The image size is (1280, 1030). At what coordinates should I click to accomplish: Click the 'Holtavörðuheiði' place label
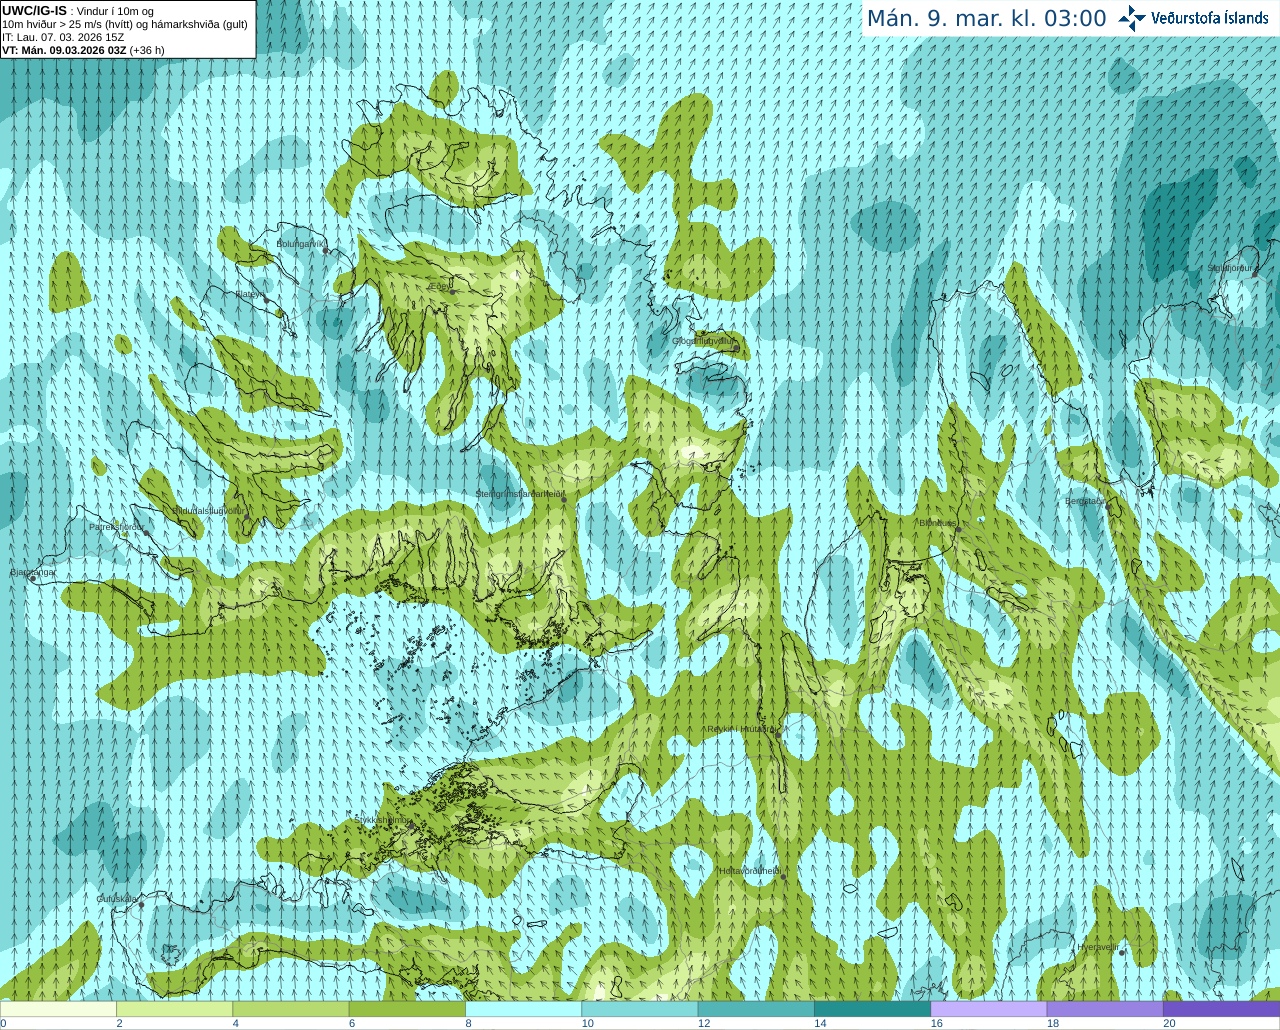point(750,871)
